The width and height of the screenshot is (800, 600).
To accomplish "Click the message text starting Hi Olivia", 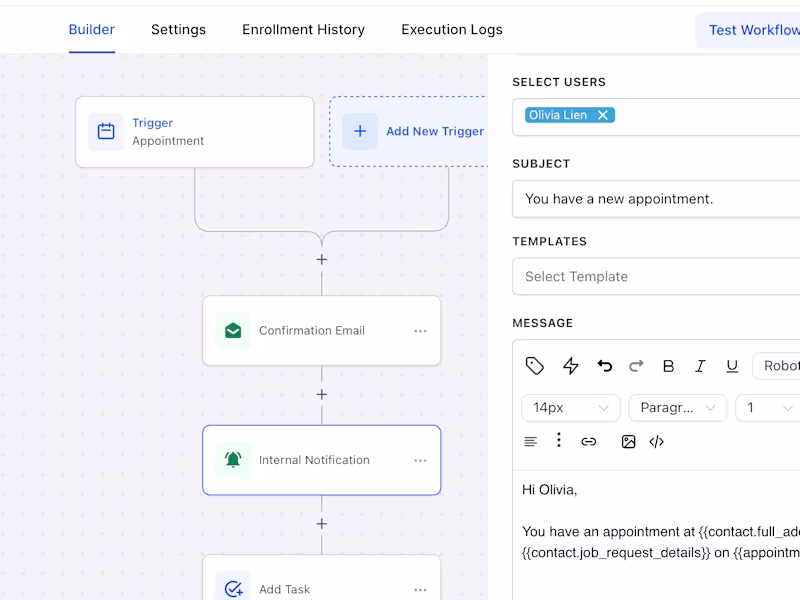I will click(549, 490).
